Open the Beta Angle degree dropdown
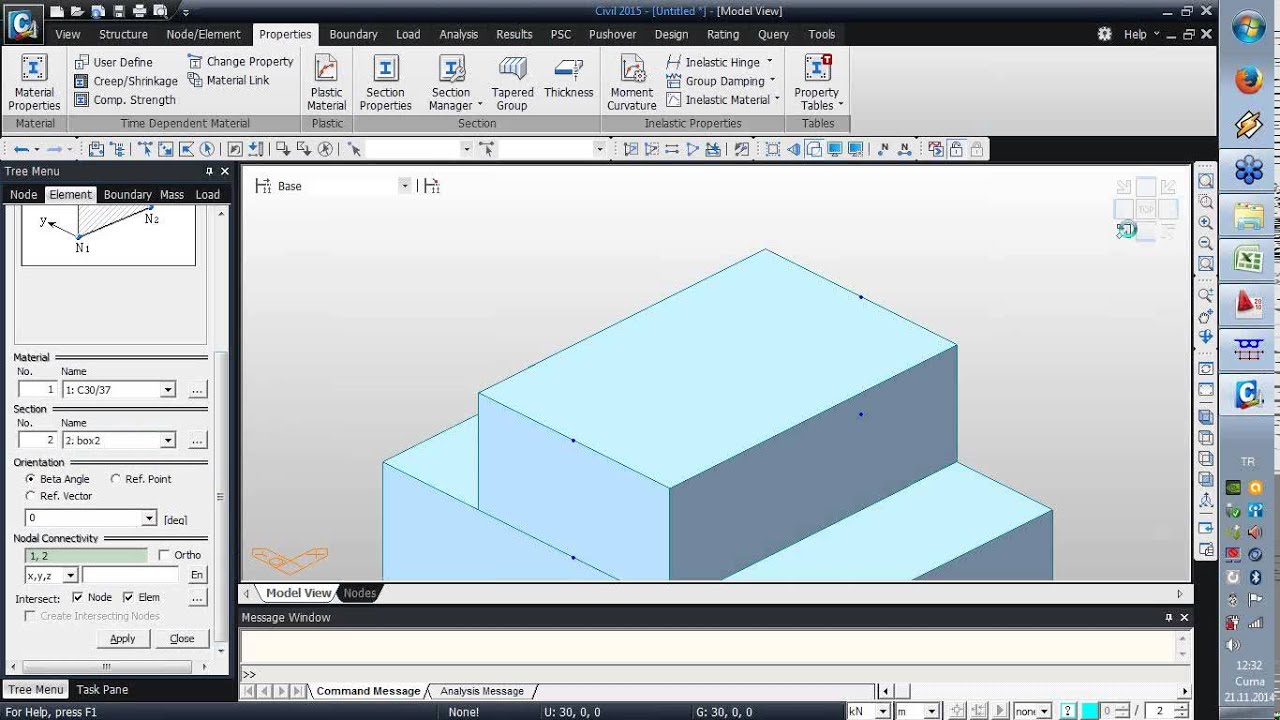 pyautogui.click(x=149, y=518)
